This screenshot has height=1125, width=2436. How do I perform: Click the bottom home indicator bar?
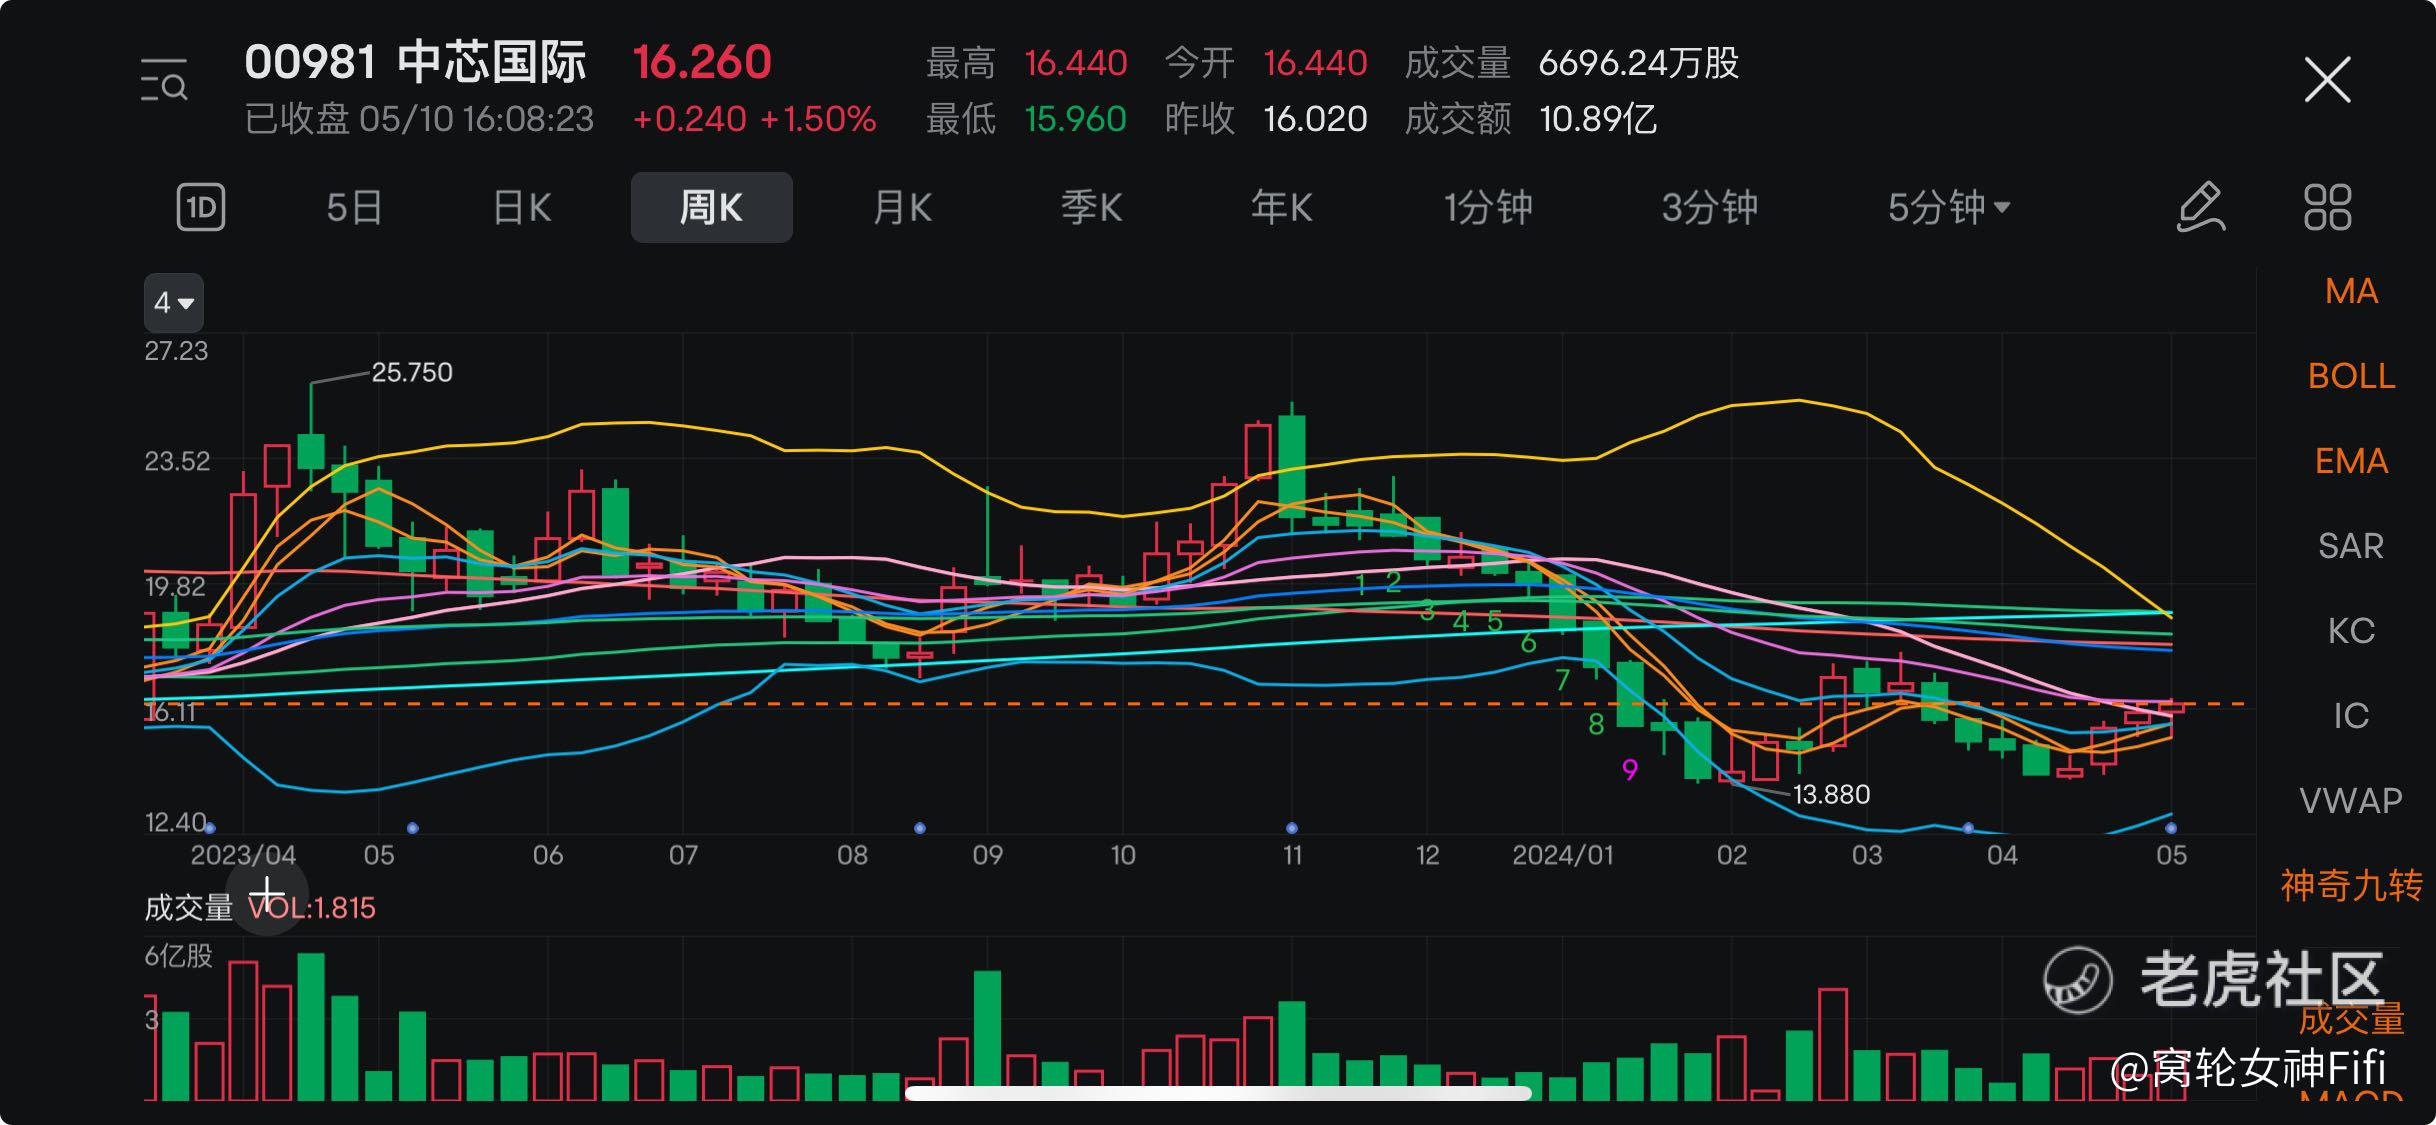[1218, 1093]
